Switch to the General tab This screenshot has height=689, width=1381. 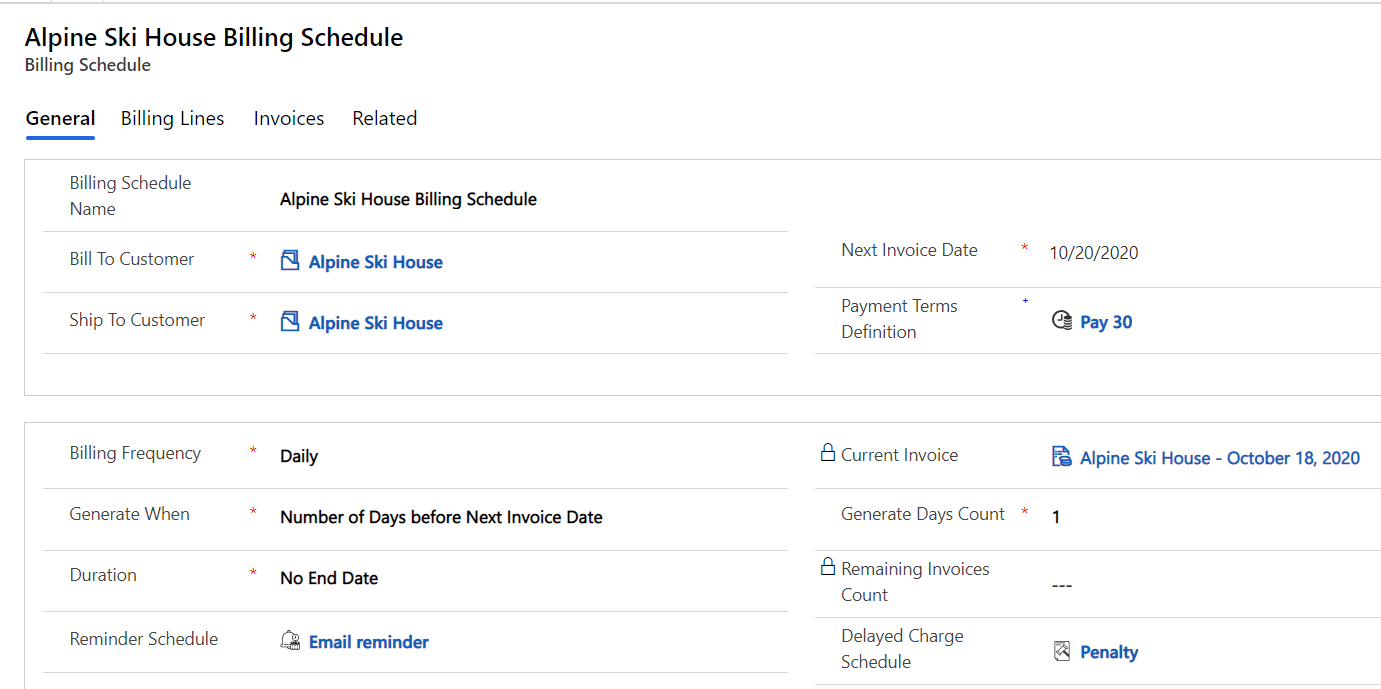click(60, 118)
